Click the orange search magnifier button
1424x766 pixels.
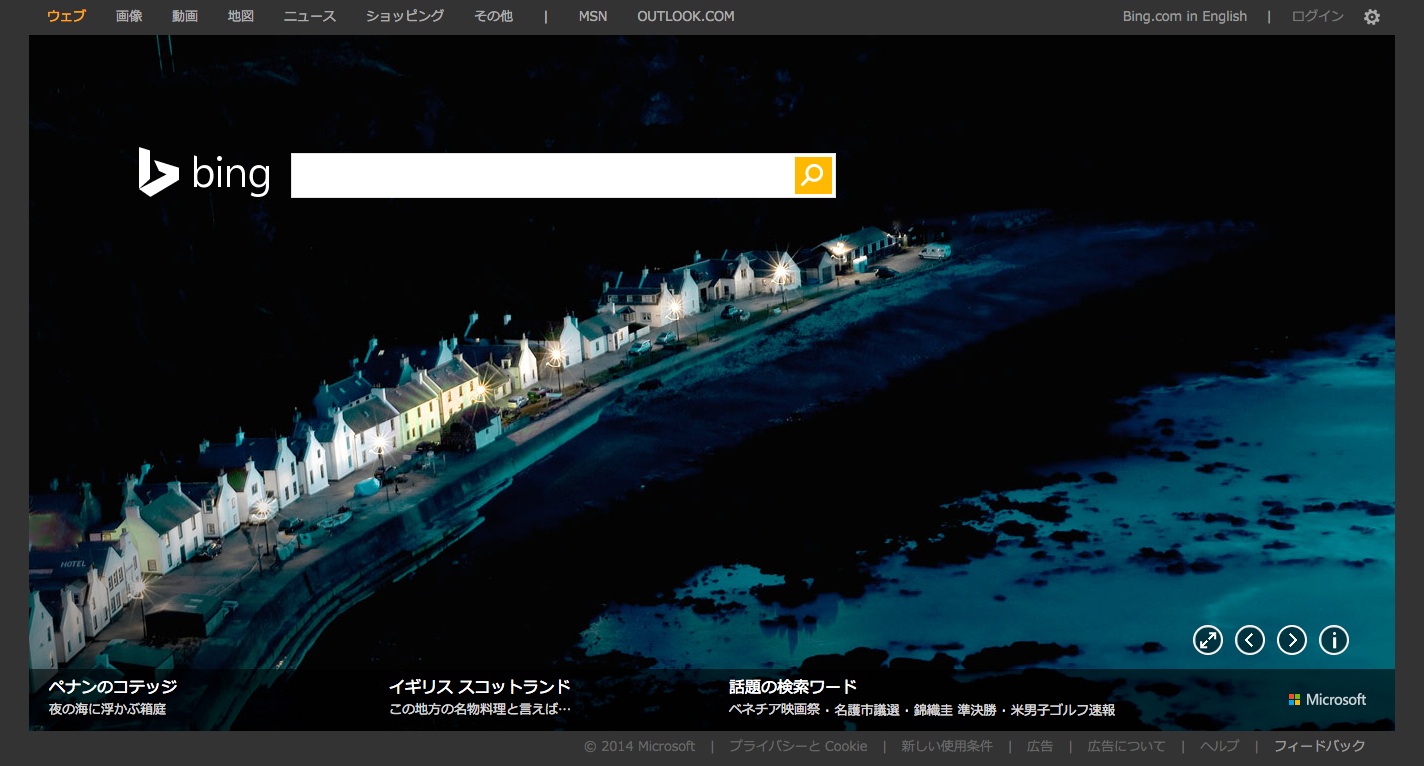click(813, 175)
